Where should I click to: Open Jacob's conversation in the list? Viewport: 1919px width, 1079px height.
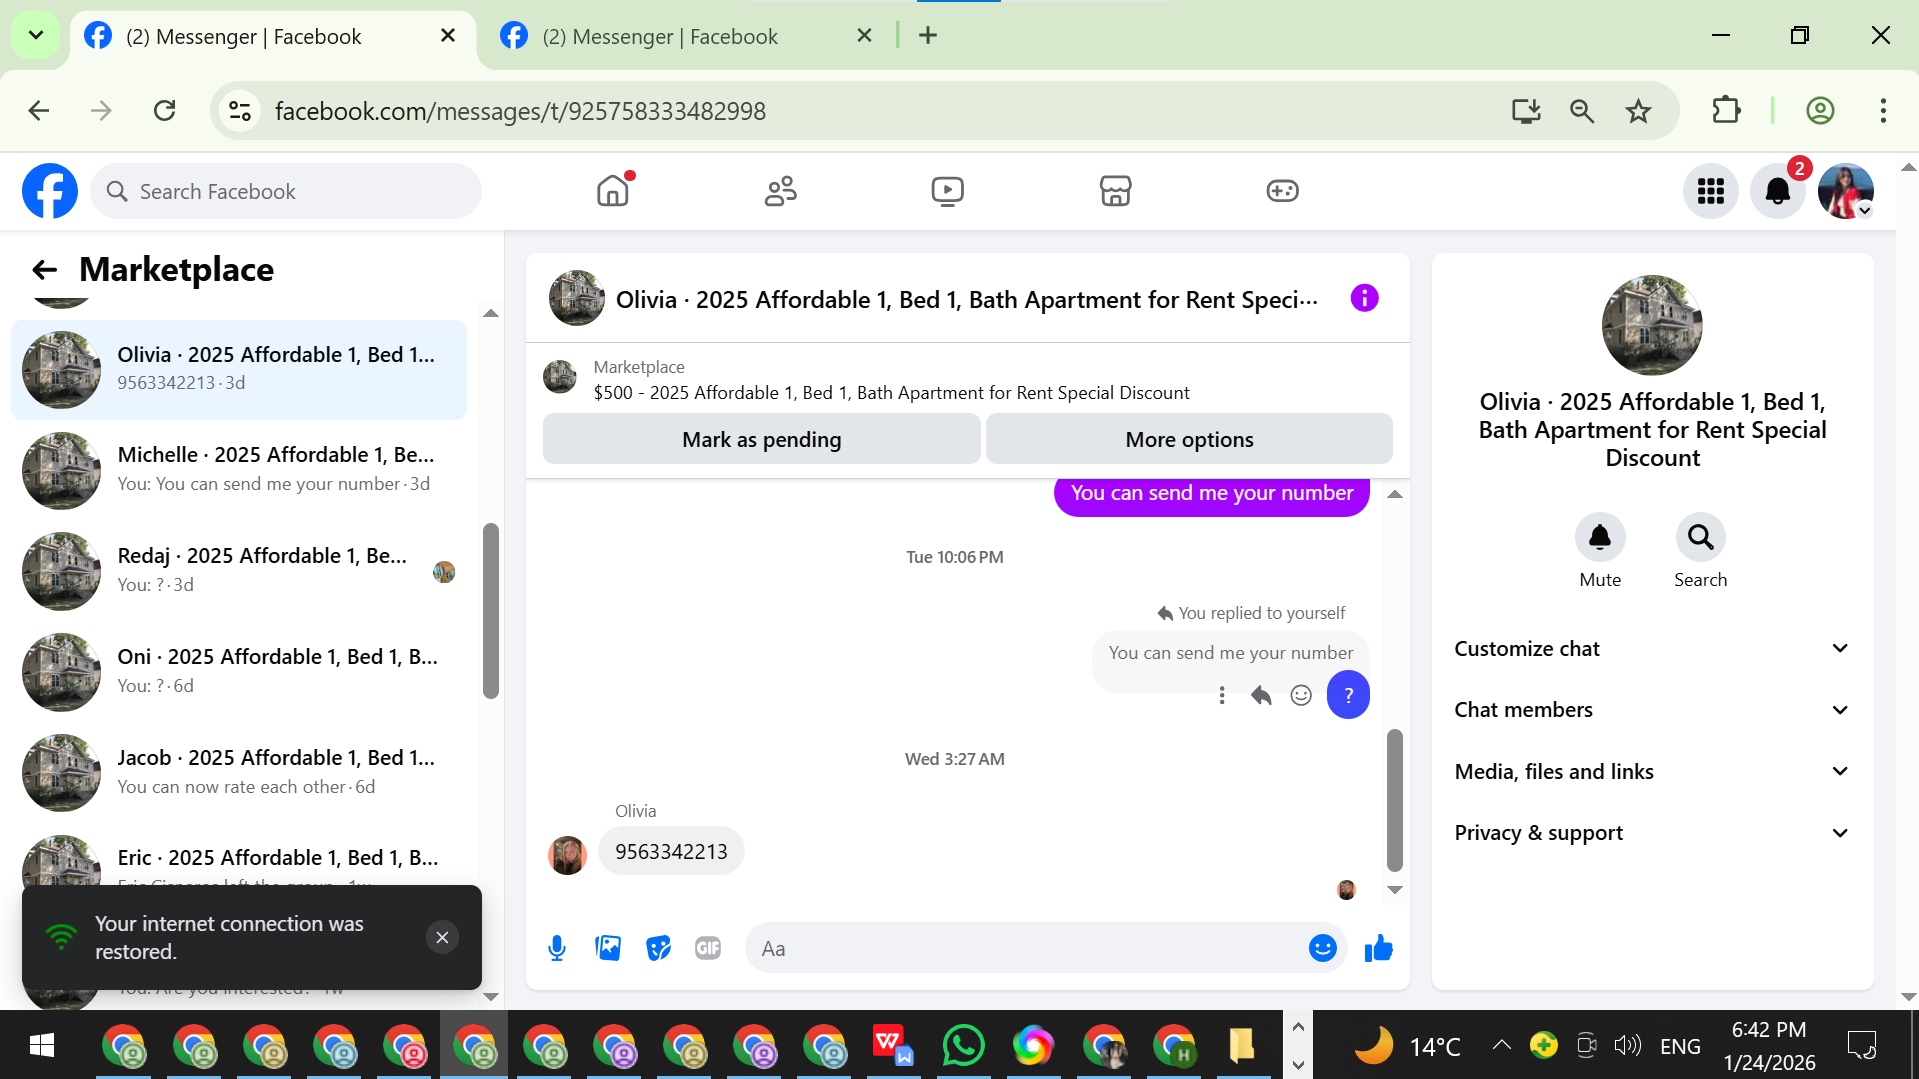click(239, 772)
